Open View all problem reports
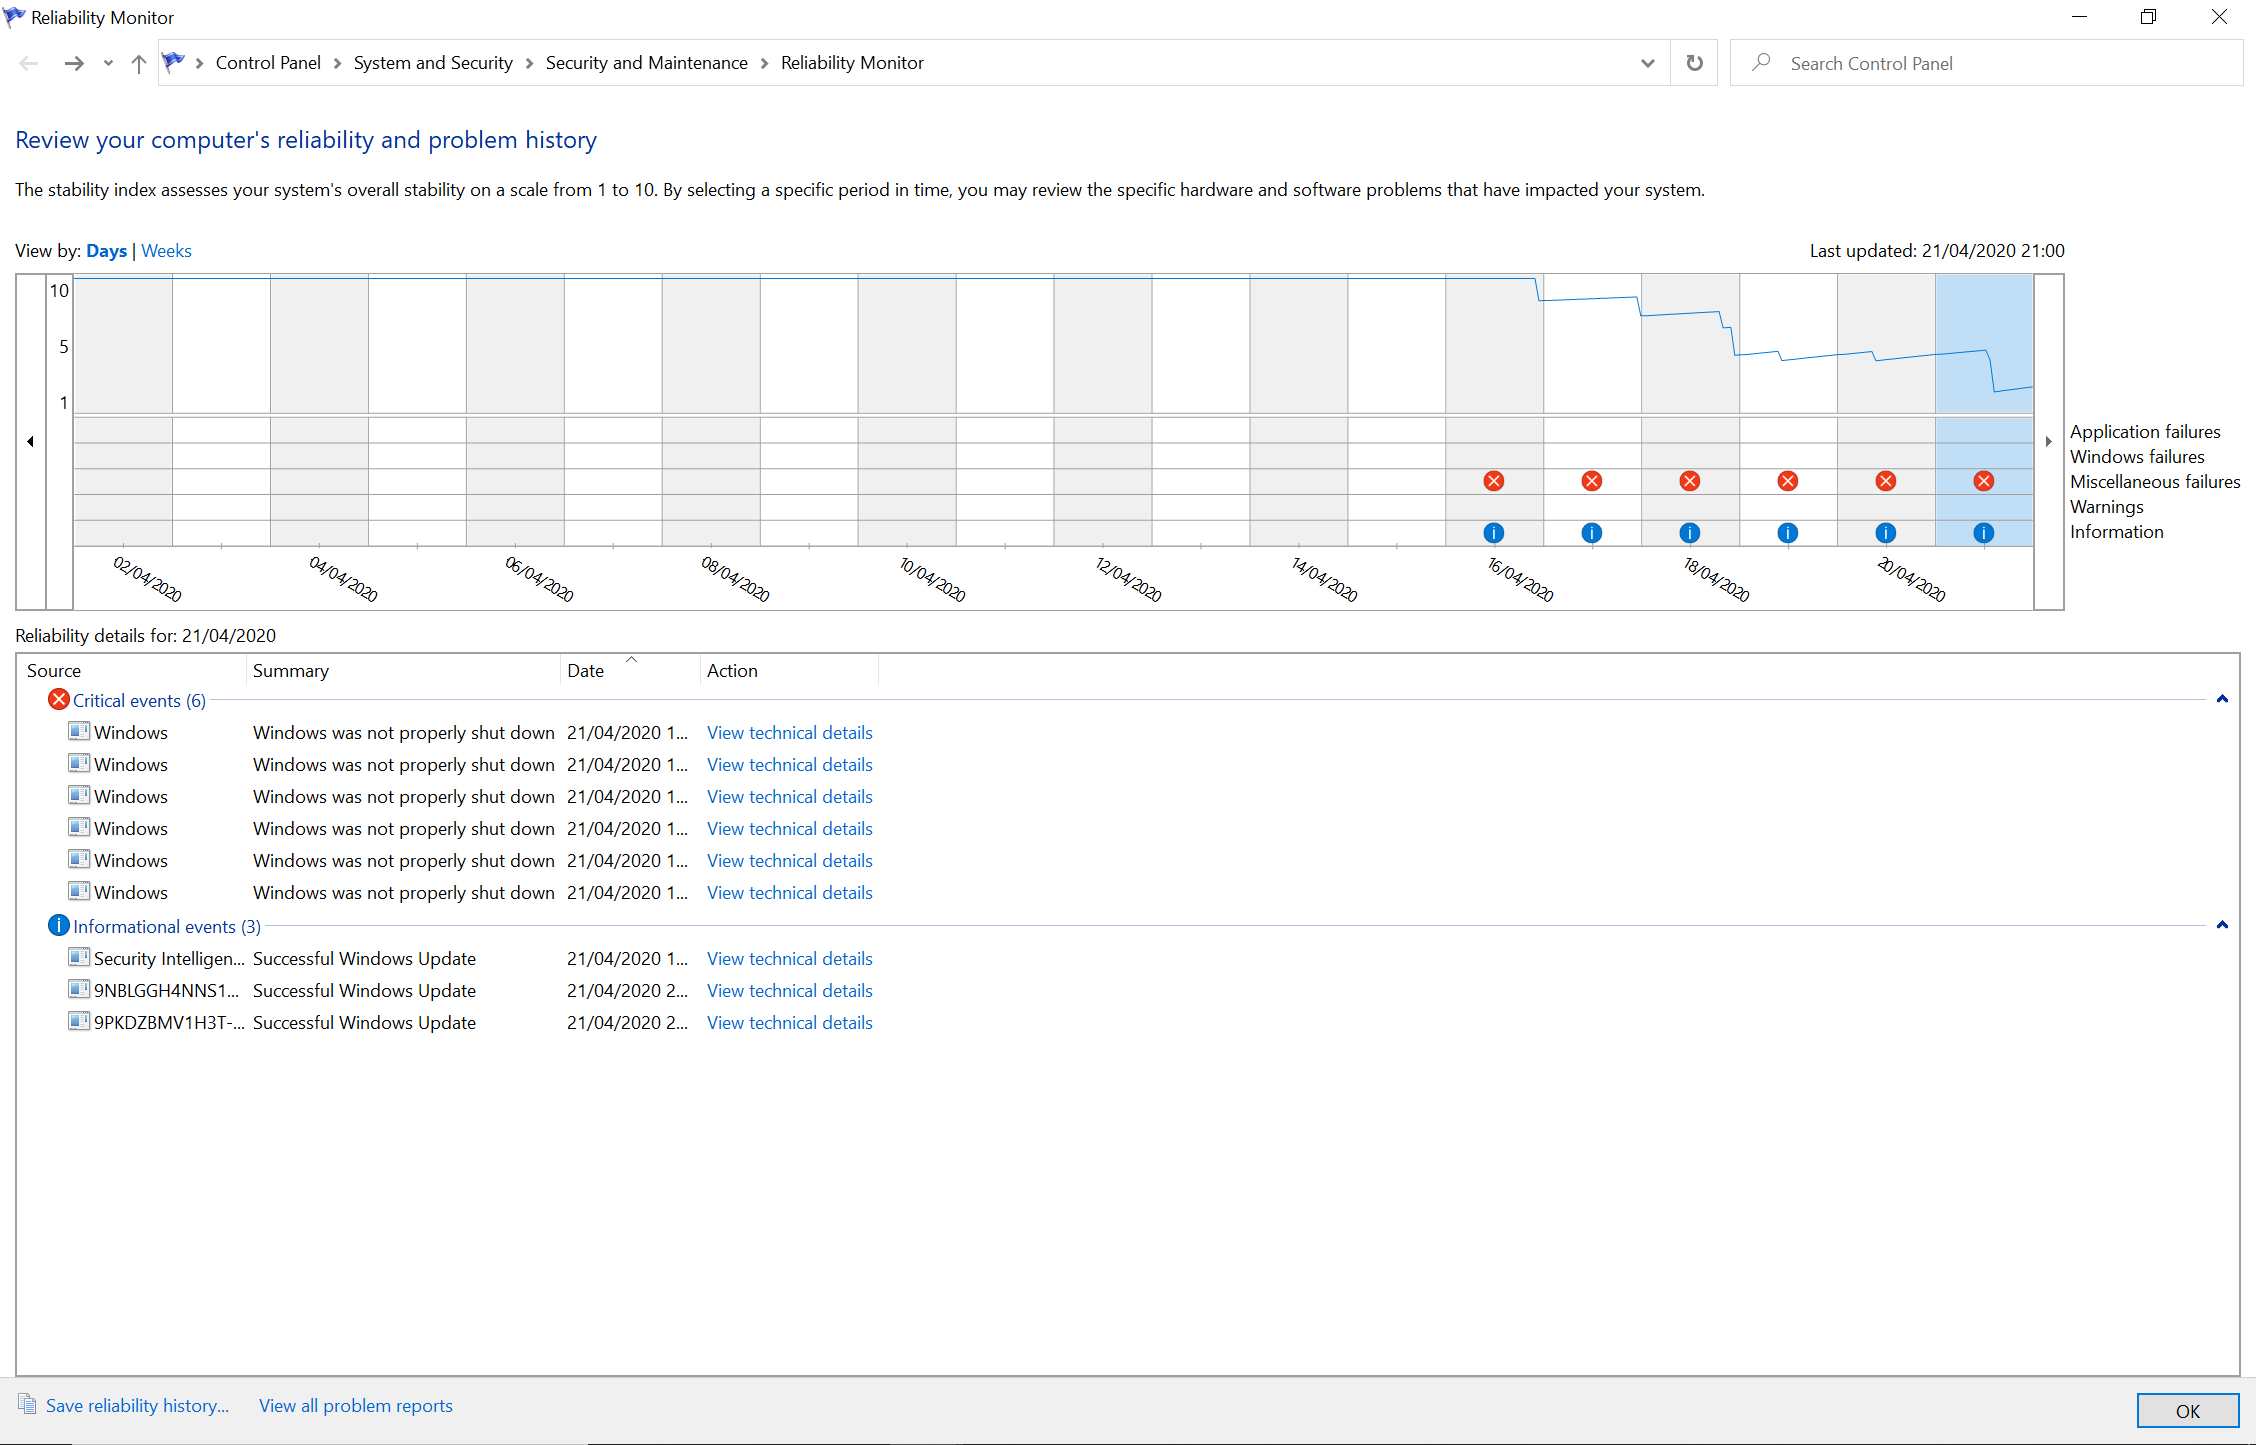The height and width of the screenshot is (1445, 2256). coord(355,1405)
